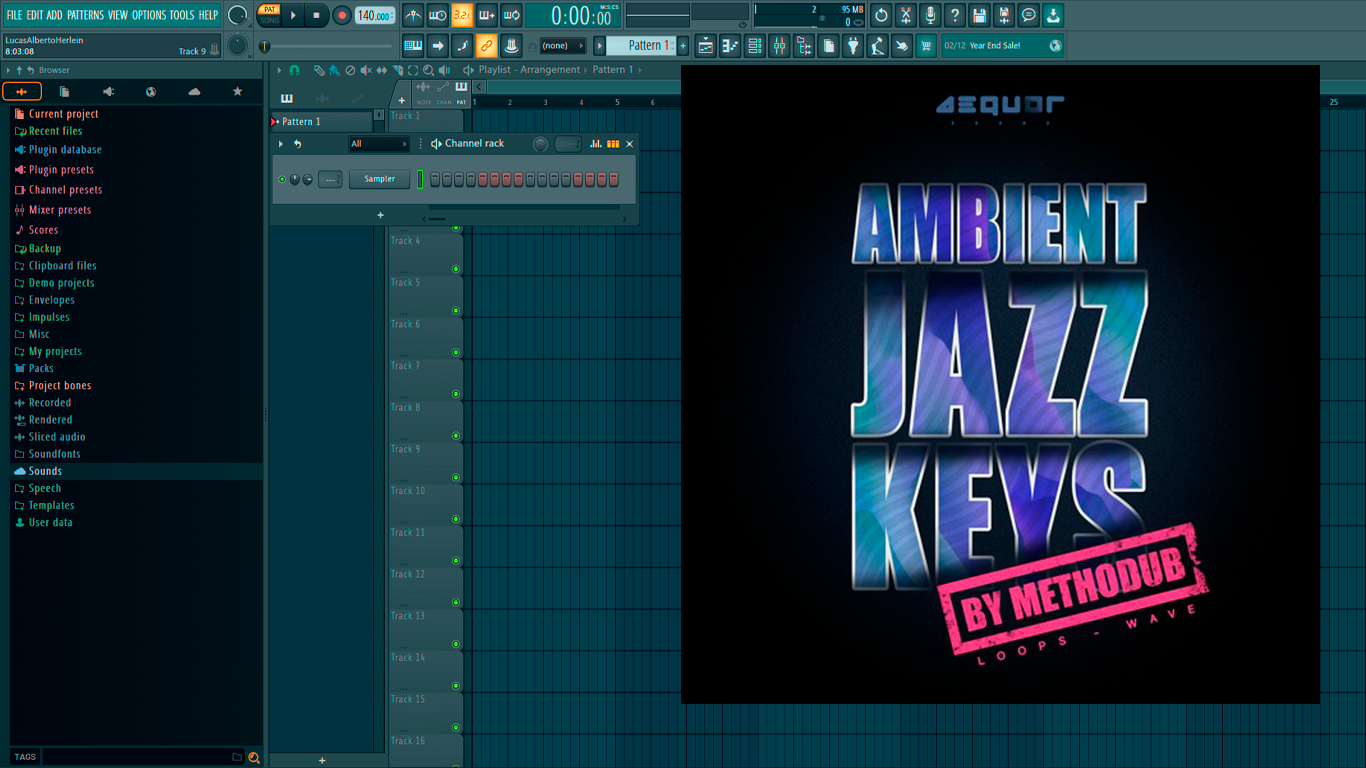Toggle last step button of Sampler
The height and width of the screenshot is (768, 1366).
[614, 179]
